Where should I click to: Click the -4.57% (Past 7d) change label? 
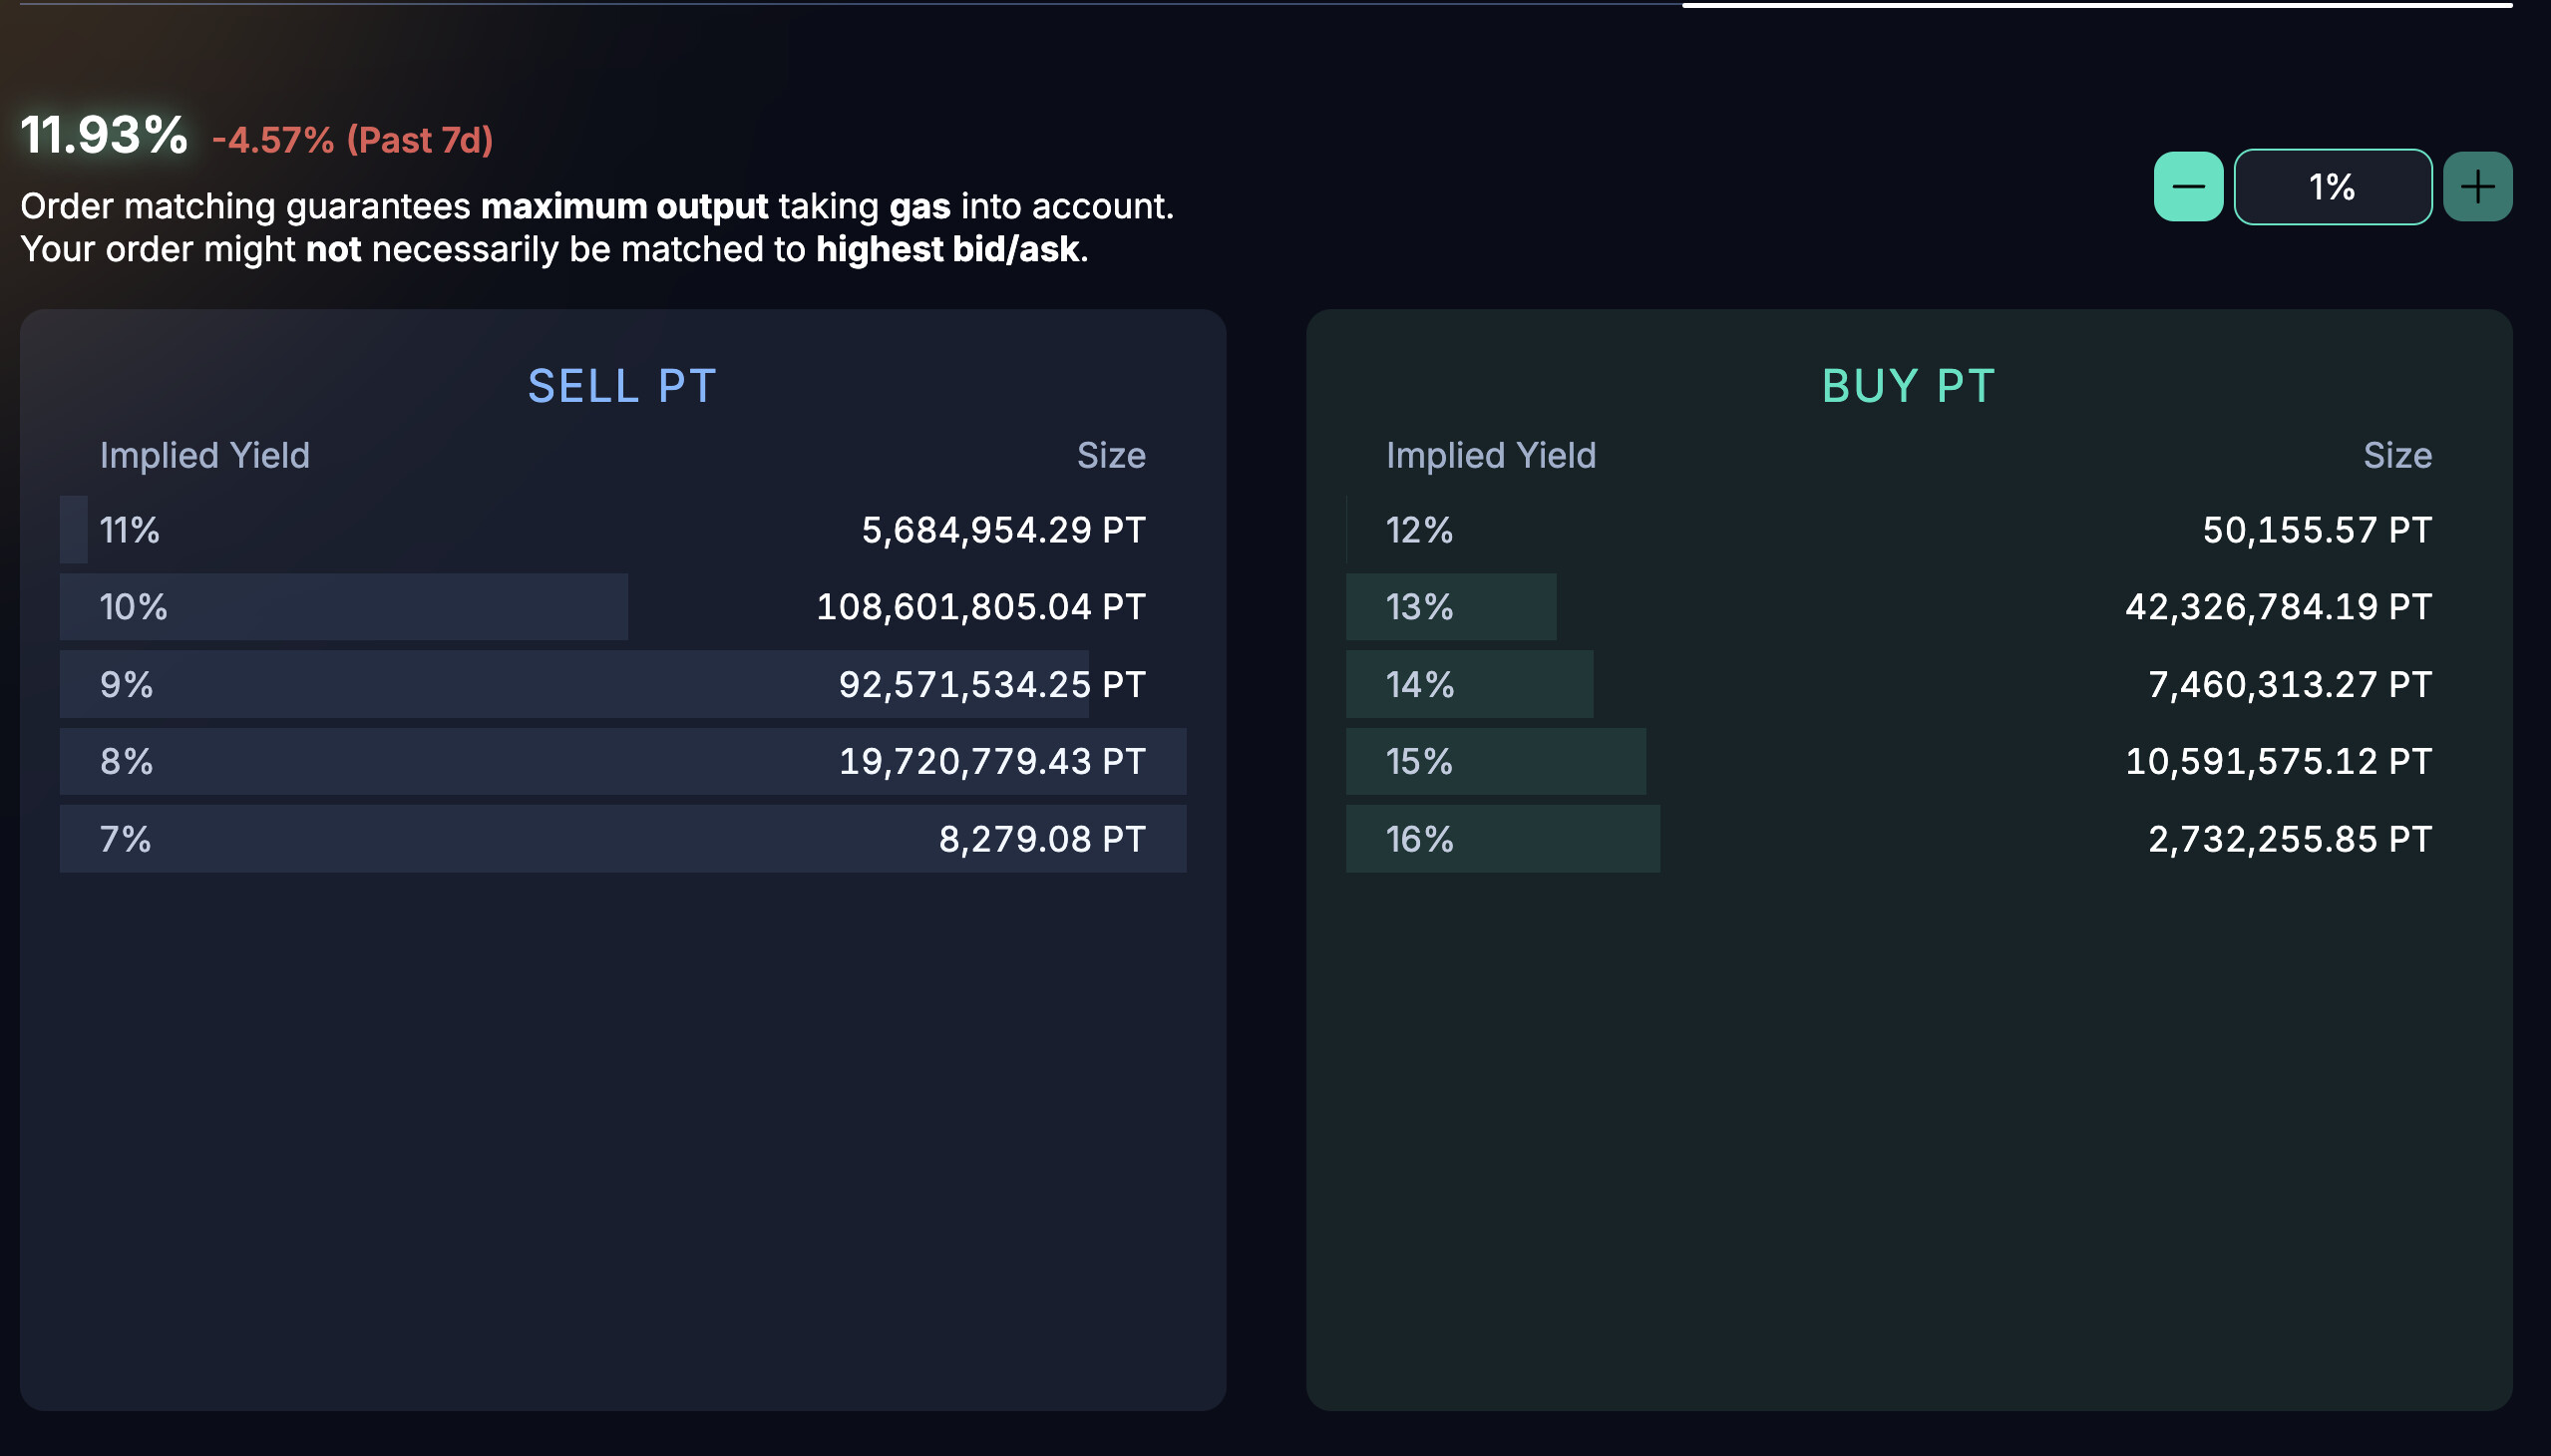coord(352,140)
